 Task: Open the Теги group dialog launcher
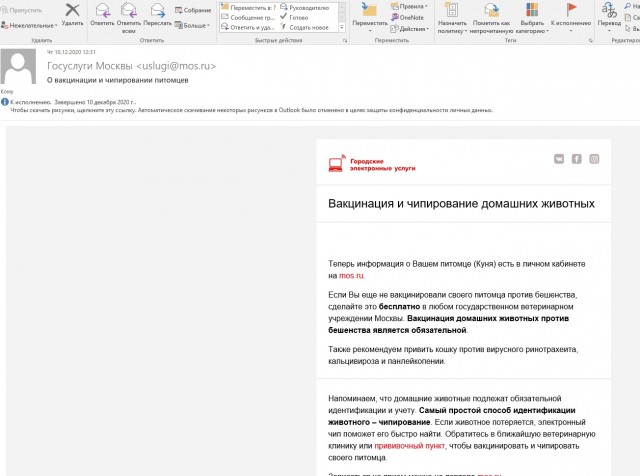point(591,40)
